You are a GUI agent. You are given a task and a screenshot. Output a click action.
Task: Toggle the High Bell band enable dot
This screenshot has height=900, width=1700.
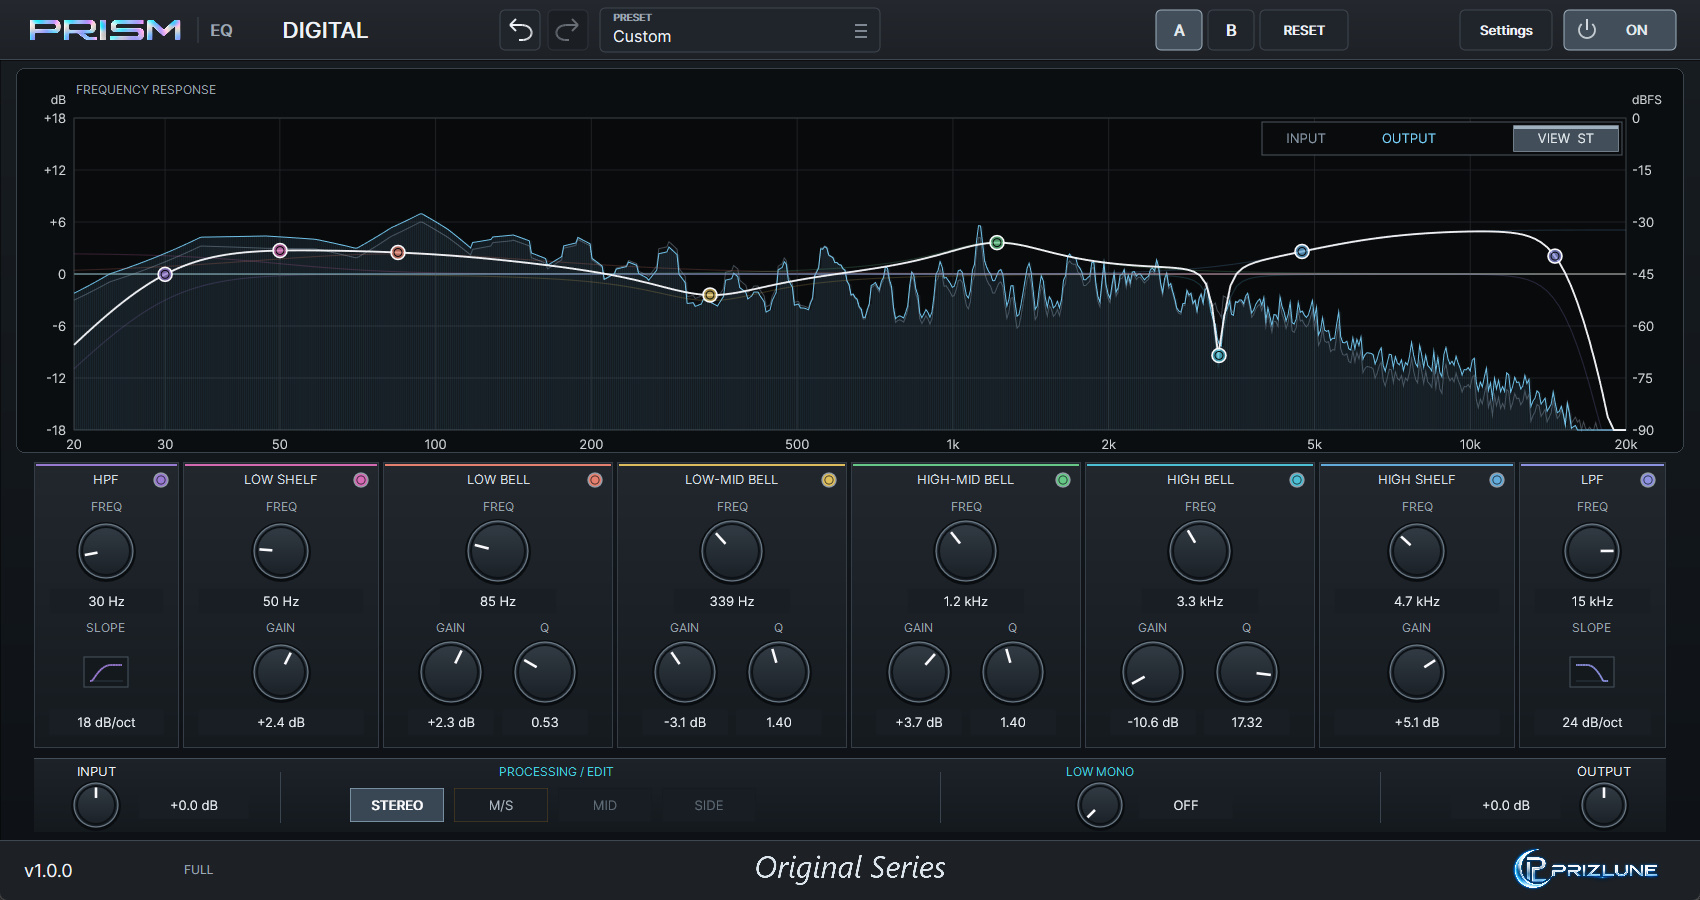point(1297,480)
